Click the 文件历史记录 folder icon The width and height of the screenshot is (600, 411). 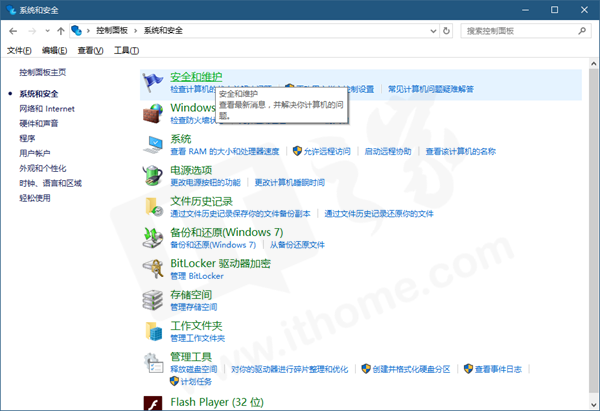click(x=152, y=207)
